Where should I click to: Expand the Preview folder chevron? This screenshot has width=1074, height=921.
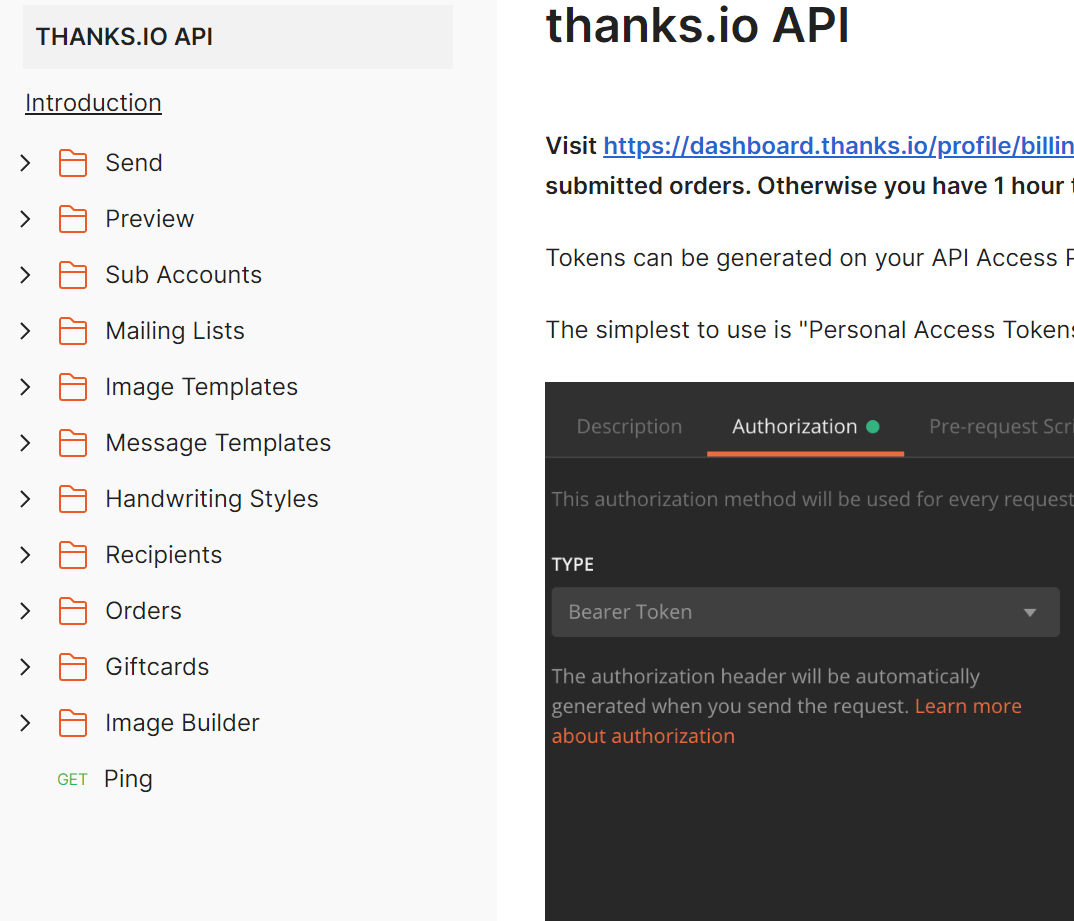(25, 219)
